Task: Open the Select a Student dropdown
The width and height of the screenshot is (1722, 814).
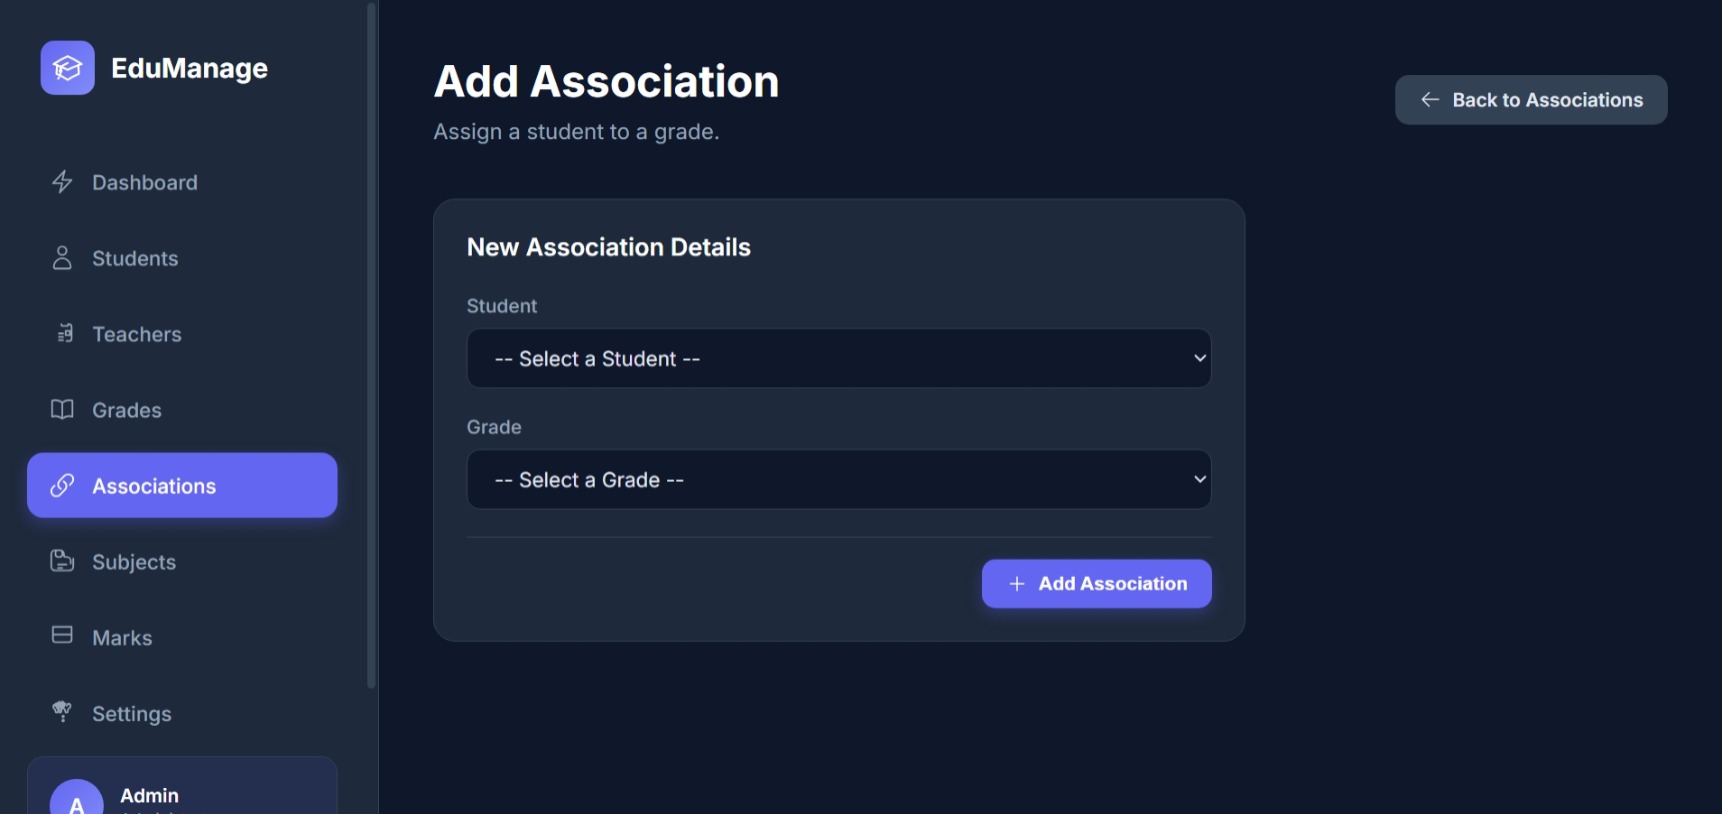Action: (x=838, y=359)
